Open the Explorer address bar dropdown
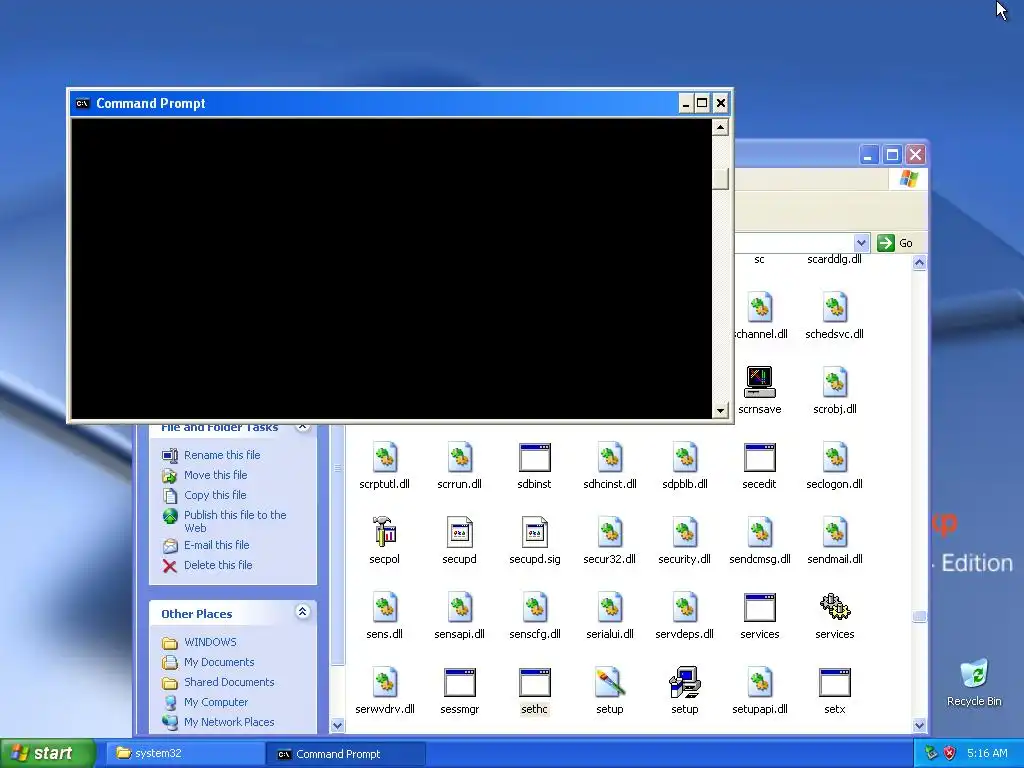The height and width of the screenshot is (768, 1024). (x=861, y=243)
